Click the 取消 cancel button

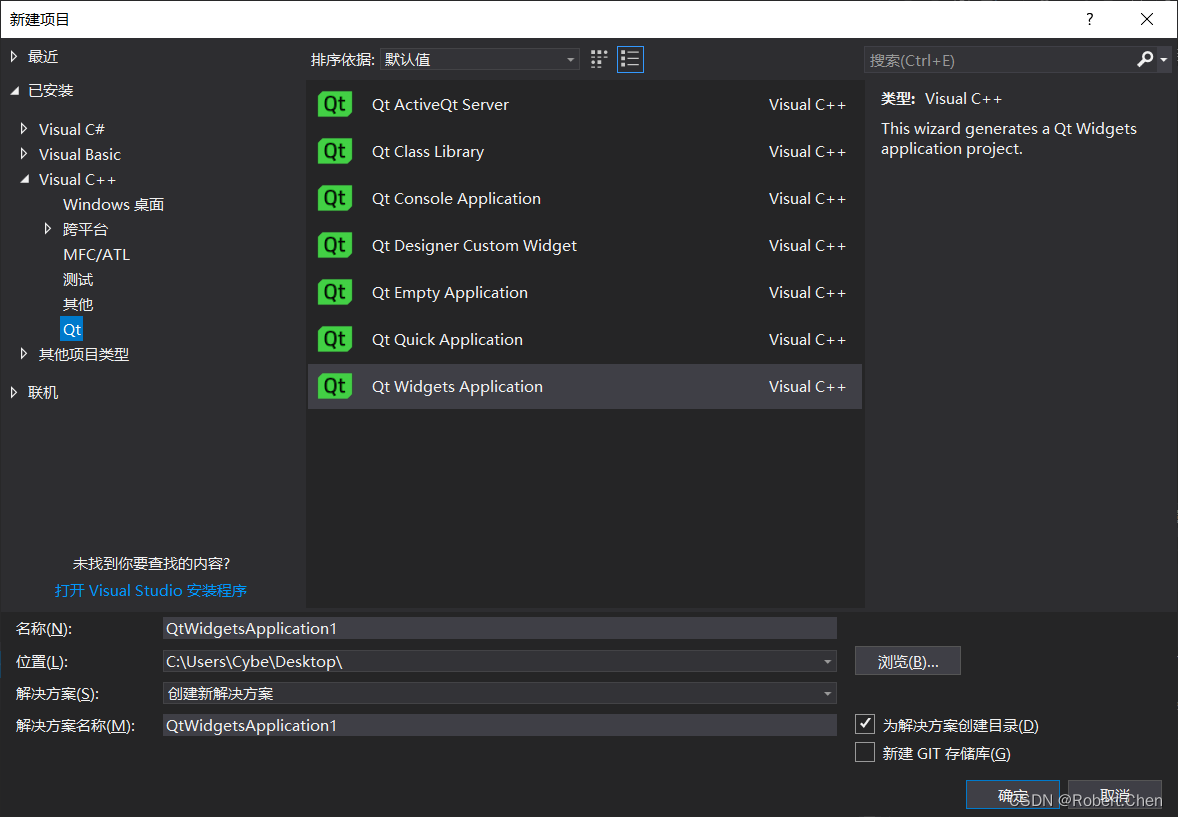coord(1115,794)
